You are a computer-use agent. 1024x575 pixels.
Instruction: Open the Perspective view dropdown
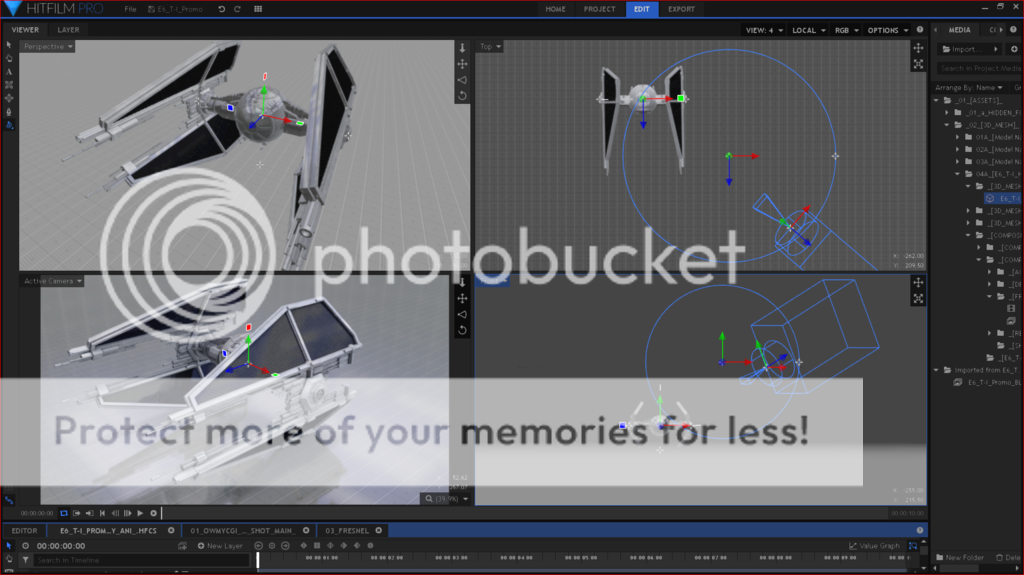click(x=48, y=46)
